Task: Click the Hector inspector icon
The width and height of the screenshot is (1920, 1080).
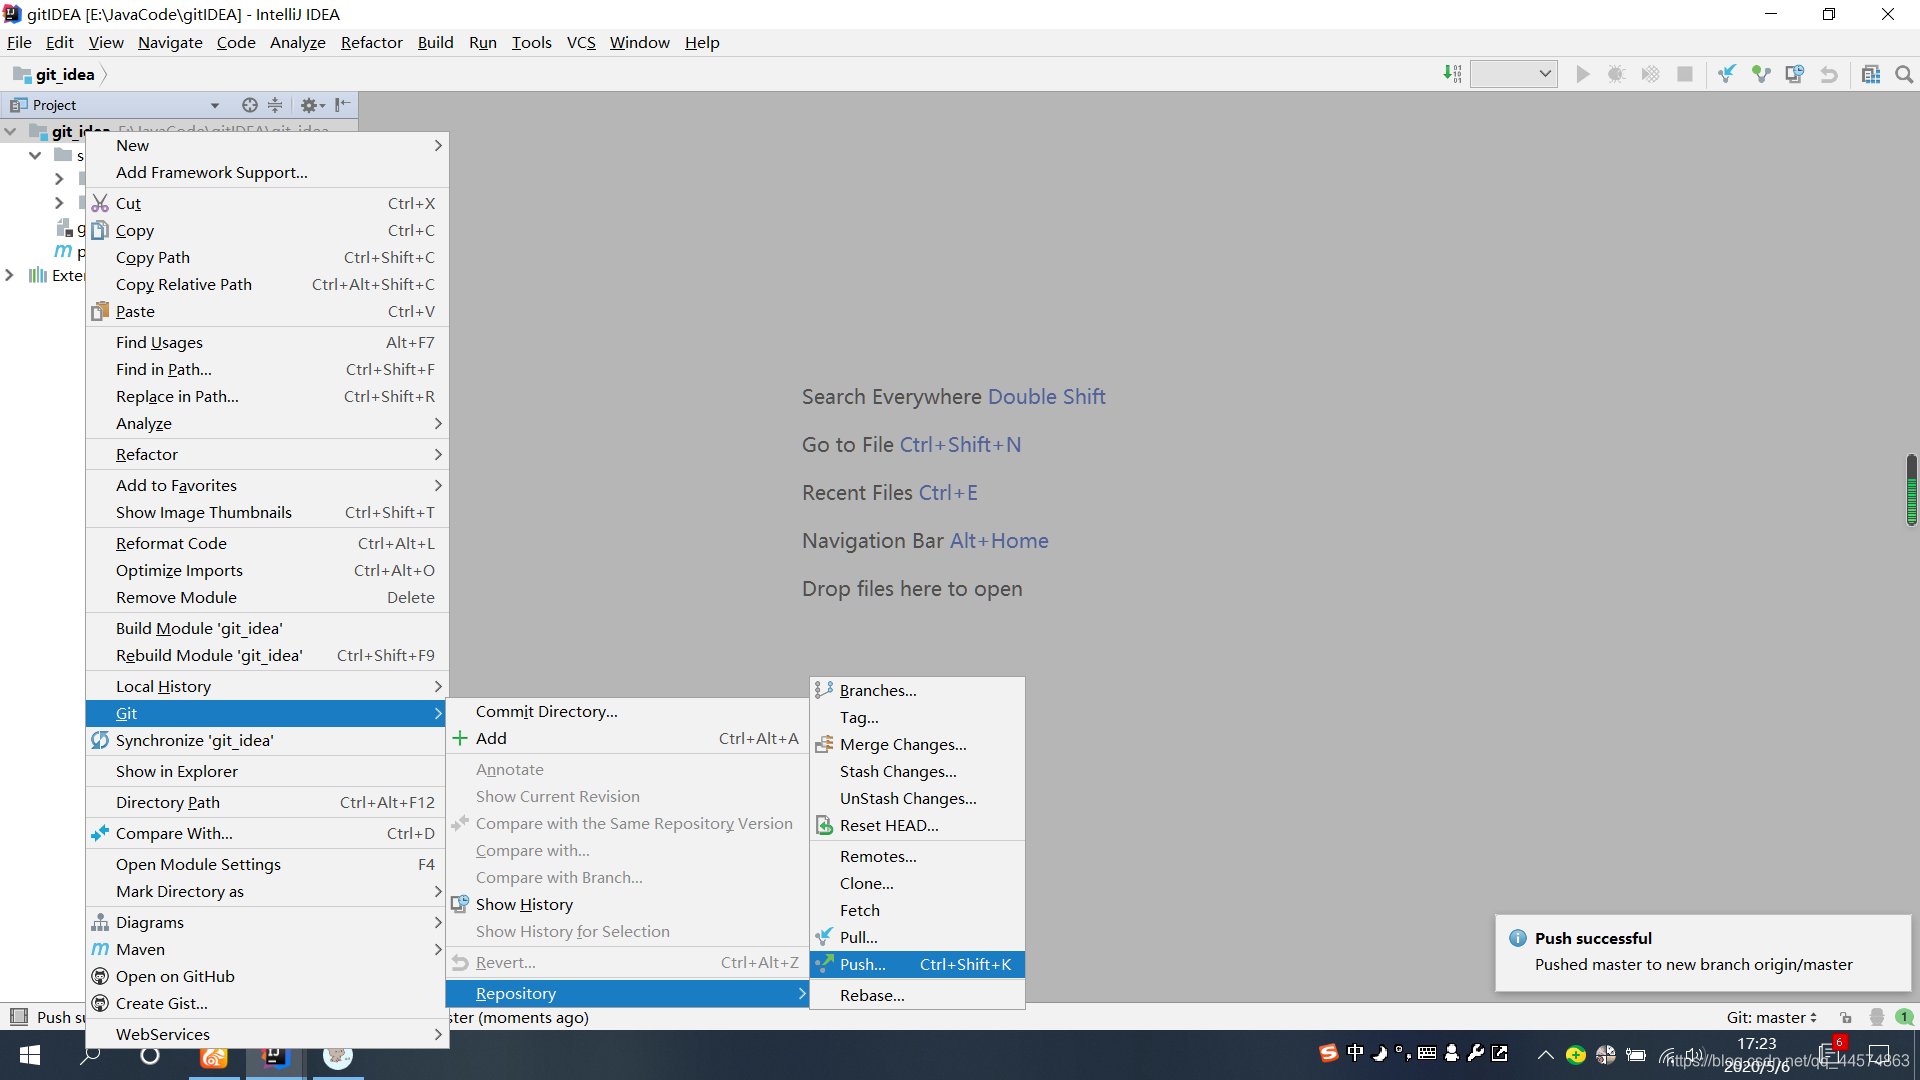Action: [x=1876, y=1017]
